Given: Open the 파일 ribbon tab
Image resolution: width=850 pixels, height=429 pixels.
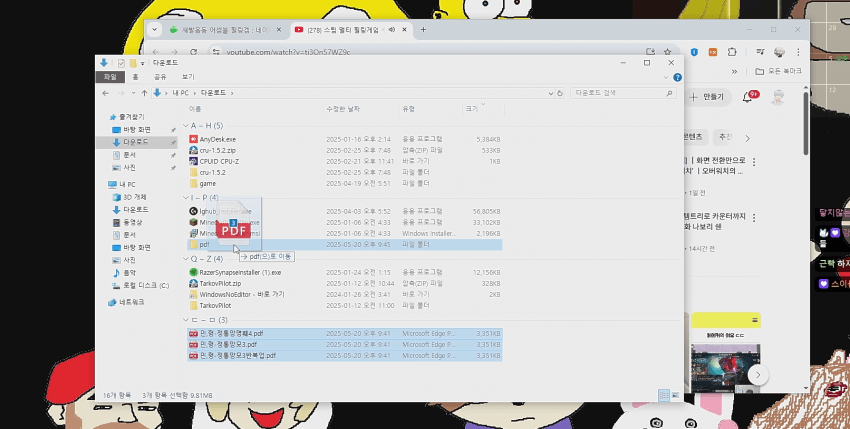Looking at the screenshot, I should (110, 76).
